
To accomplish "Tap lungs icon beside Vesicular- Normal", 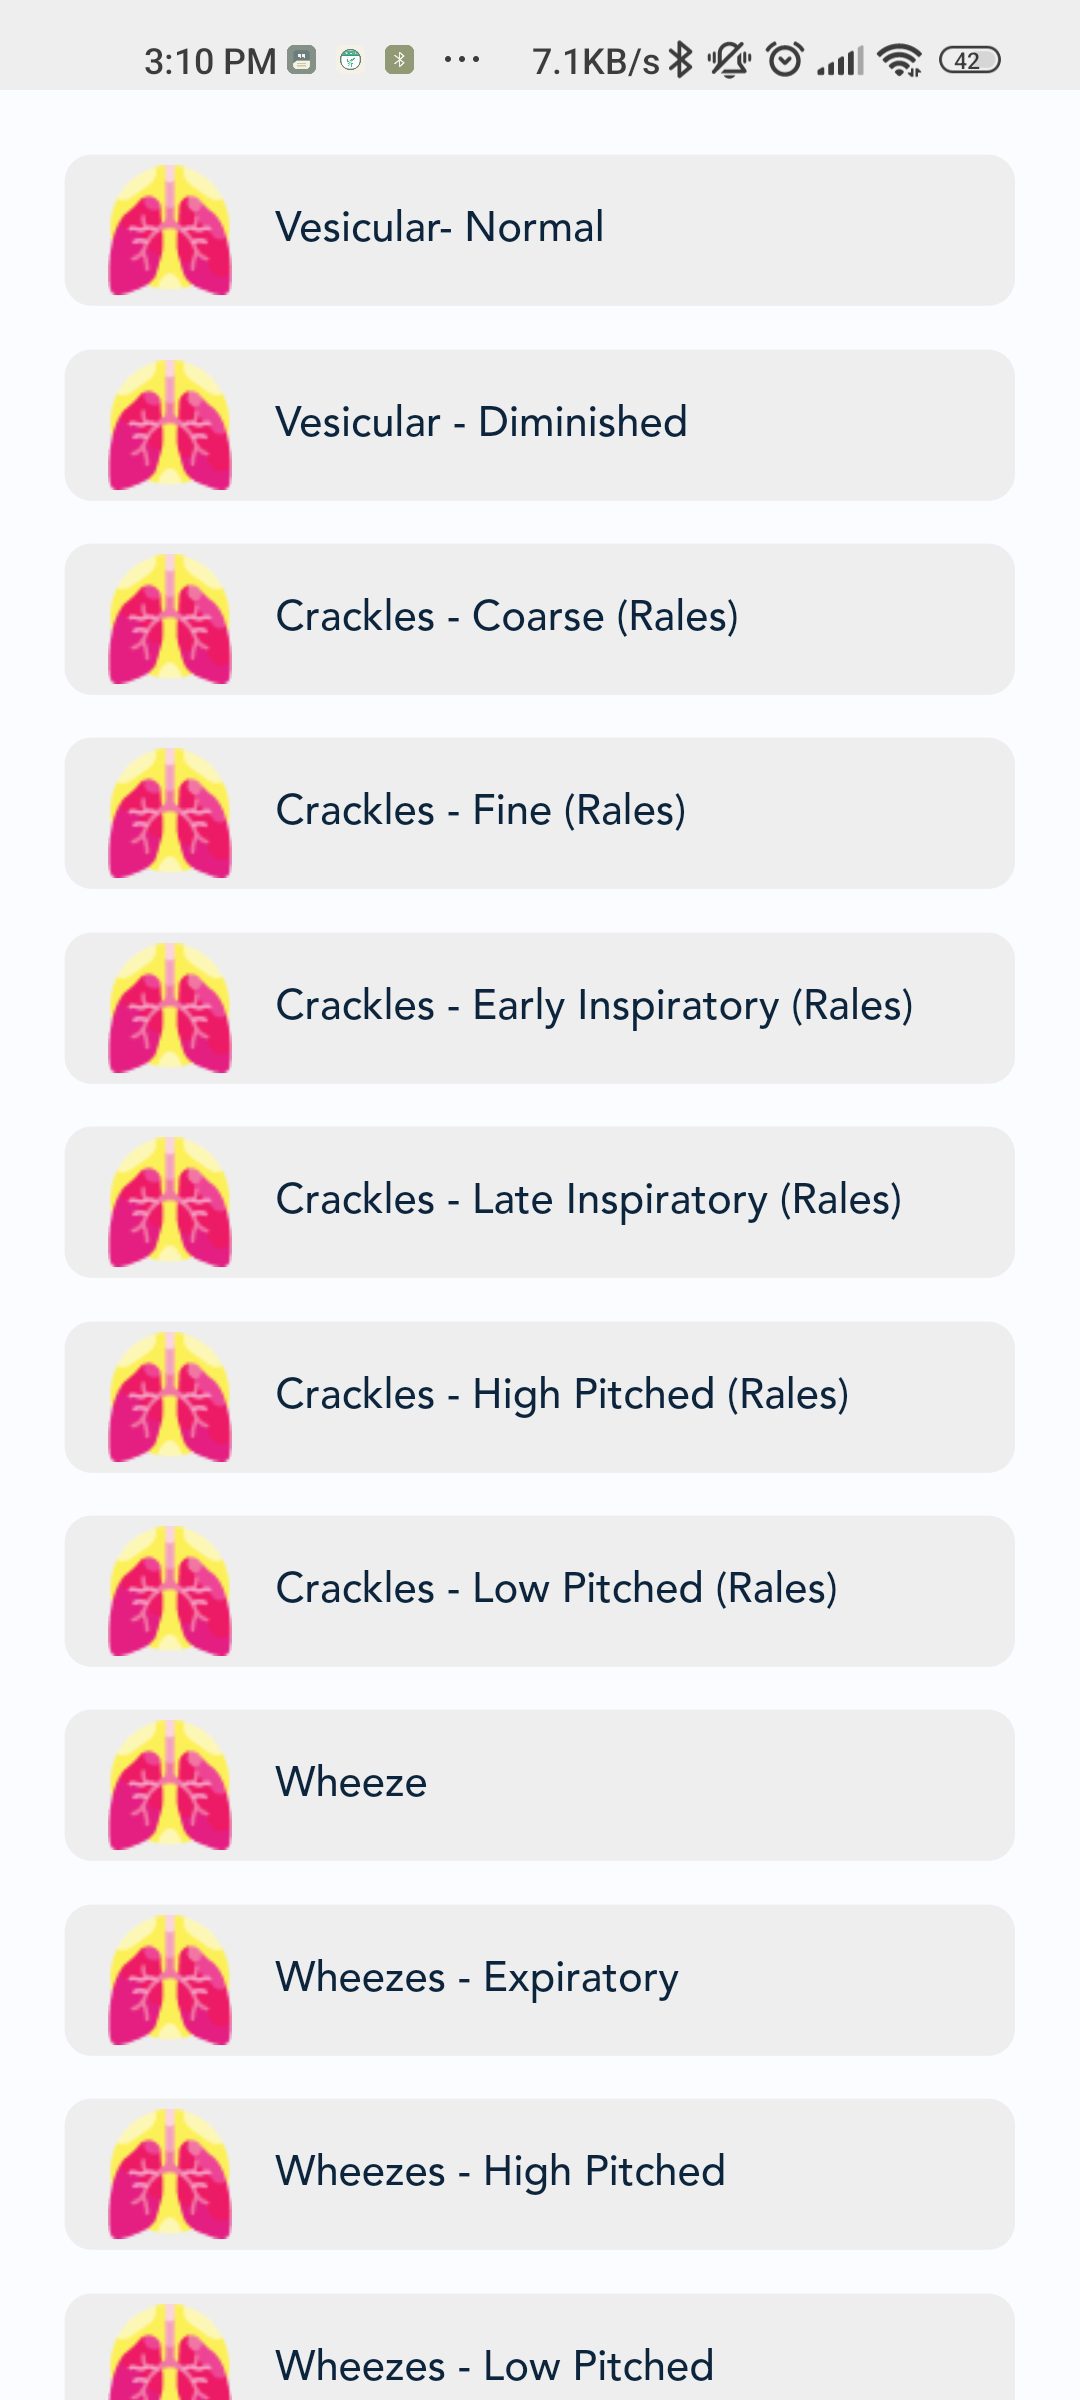I will coord(170,230).
